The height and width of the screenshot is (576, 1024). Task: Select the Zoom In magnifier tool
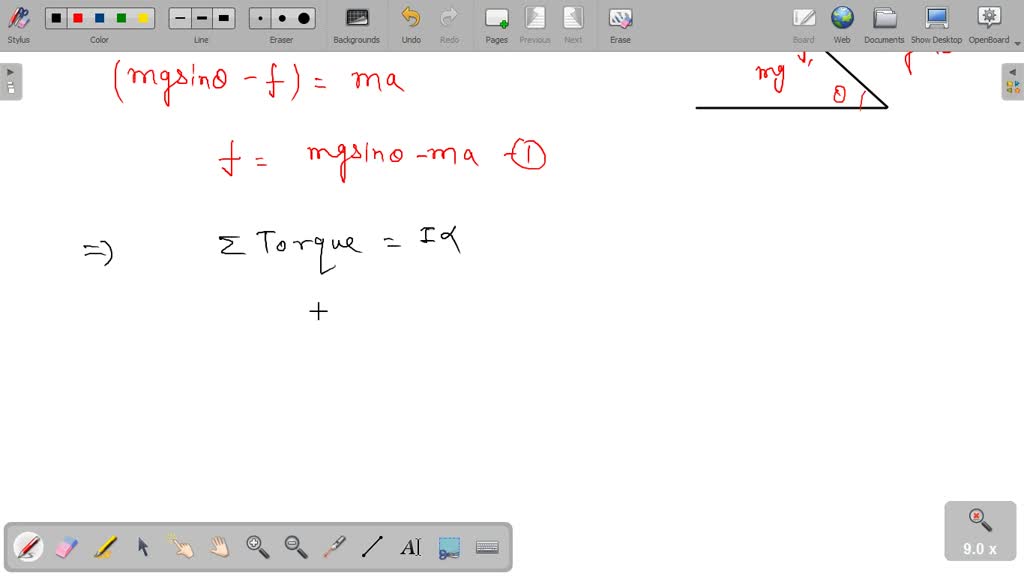tap(257, 547)
